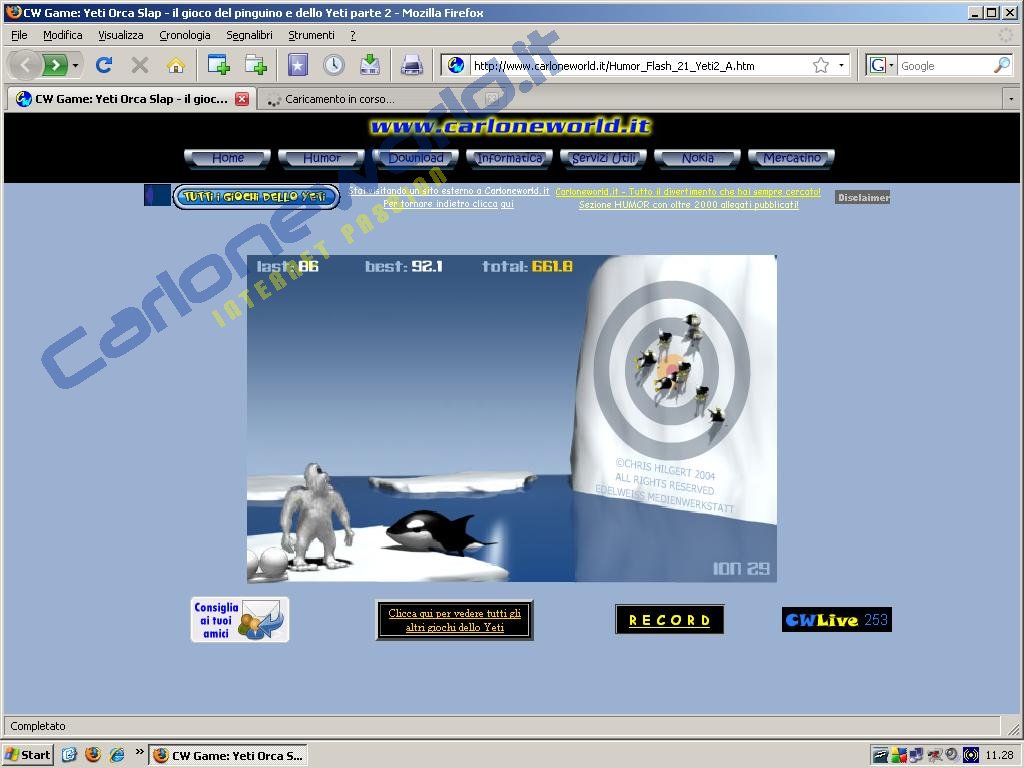
Task: Click the site favicon in address bar
Action: tap(456, 65)
